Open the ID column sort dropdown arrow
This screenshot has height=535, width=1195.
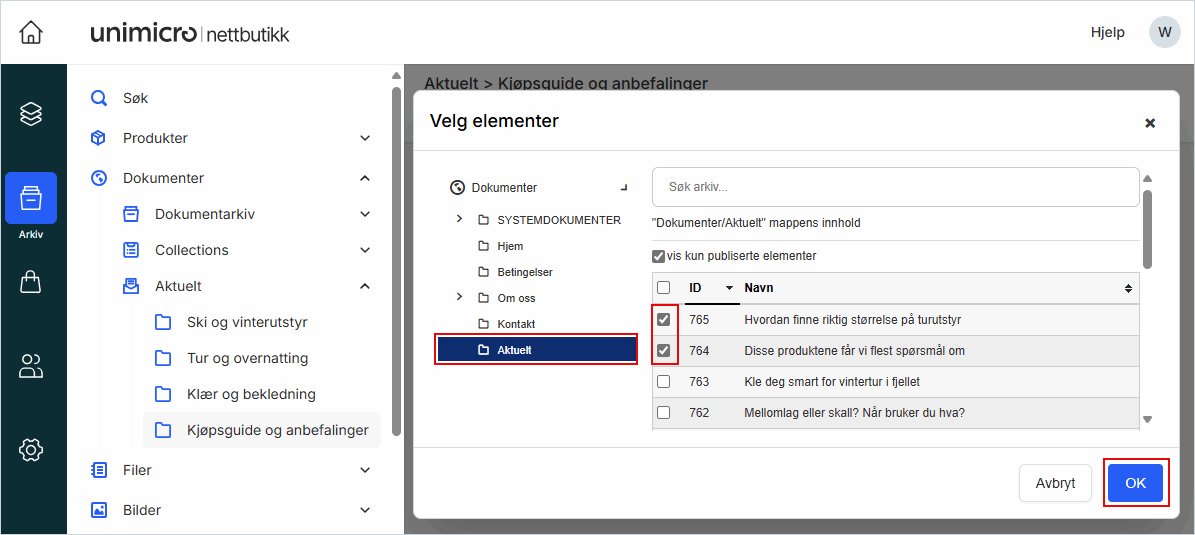pos(729,288)
